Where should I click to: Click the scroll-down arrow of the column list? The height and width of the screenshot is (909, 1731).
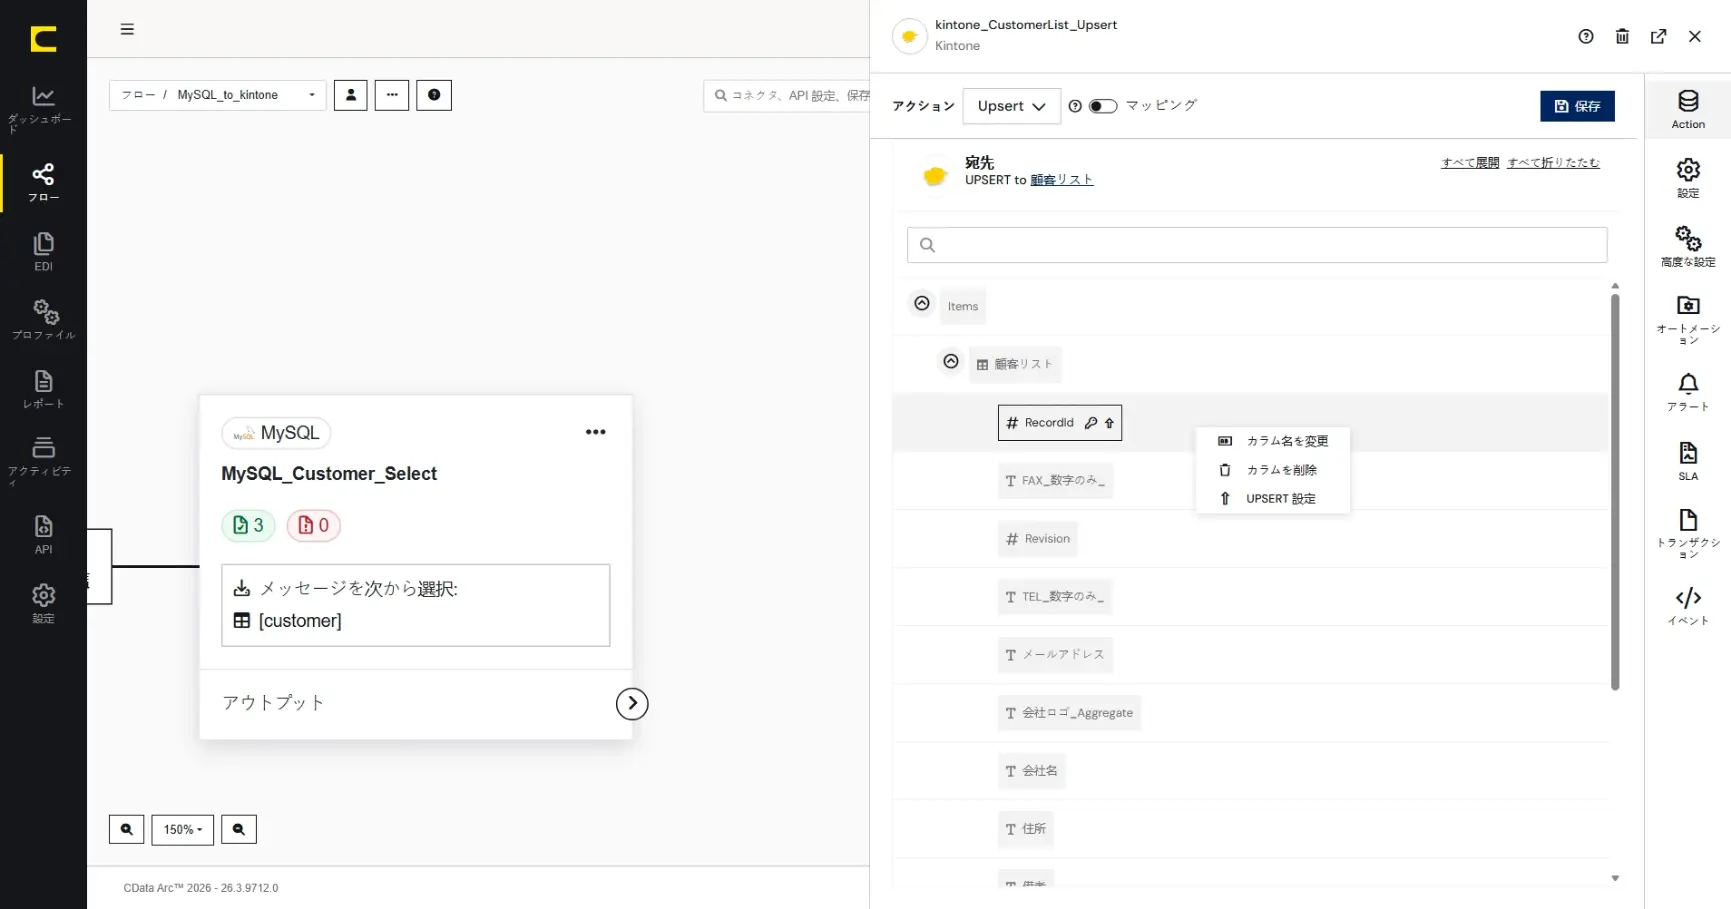coord(1615,878)
